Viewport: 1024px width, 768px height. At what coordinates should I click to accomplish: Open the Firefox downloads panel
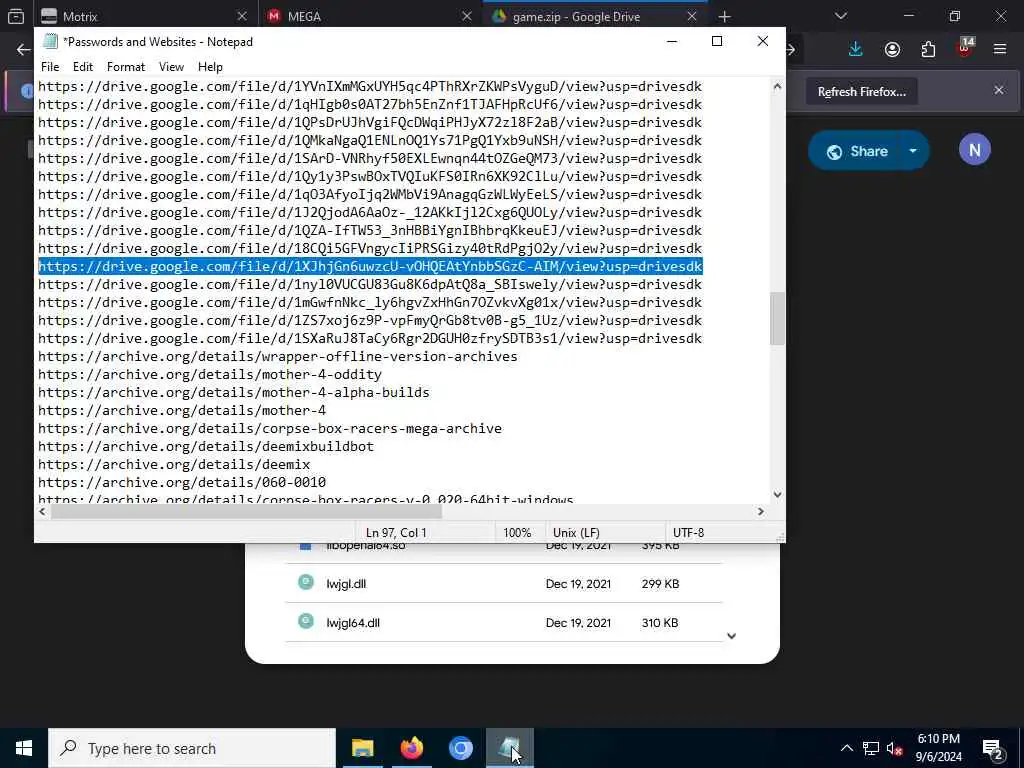tap(856, 50)
